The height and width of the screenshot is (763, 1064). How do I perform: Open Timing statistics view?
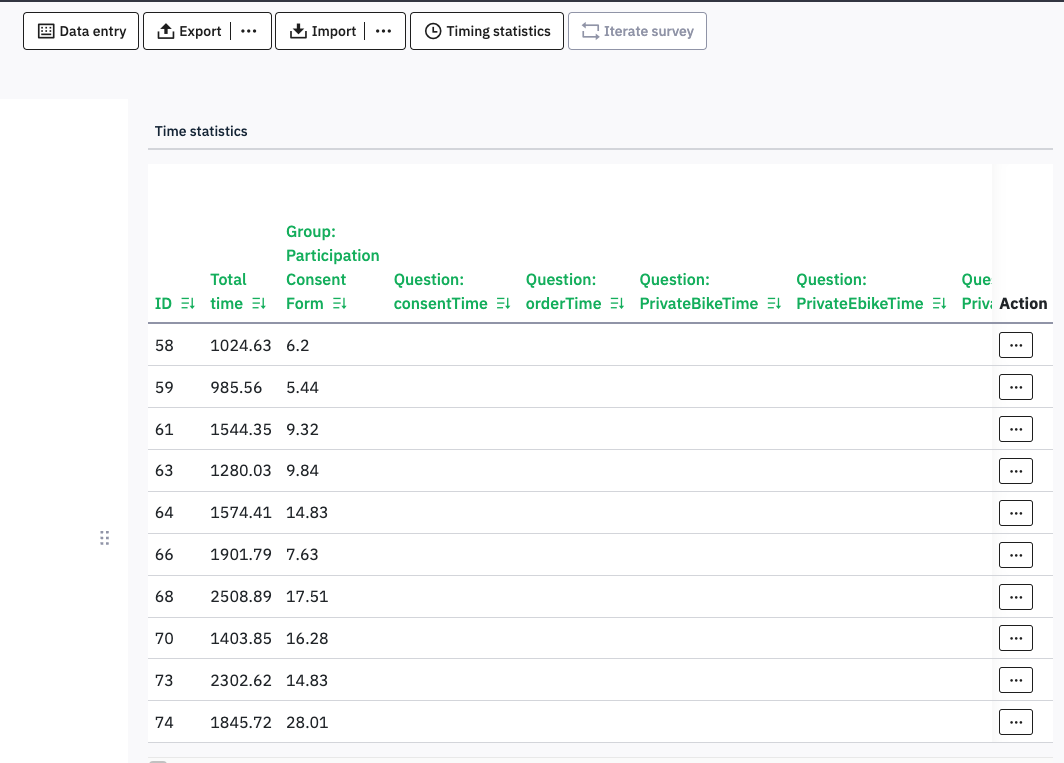(487, 31)
